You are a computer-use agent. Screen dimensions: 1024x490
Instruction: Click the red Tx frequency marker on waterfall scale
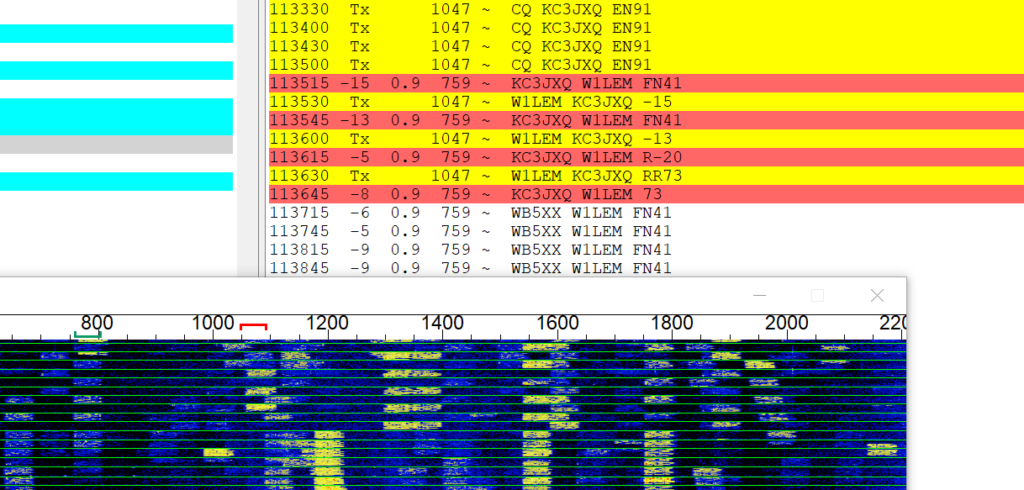click(253, 326)
